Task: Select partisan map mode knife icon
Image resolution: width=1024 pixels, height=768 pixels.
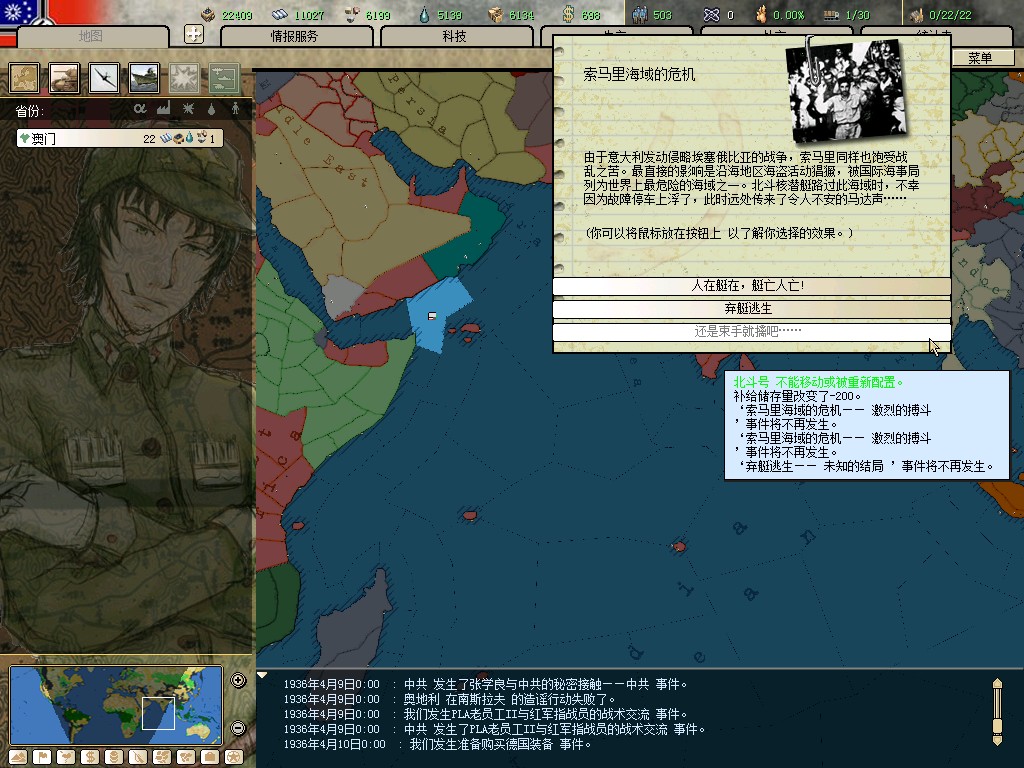Action: point(138,758)
